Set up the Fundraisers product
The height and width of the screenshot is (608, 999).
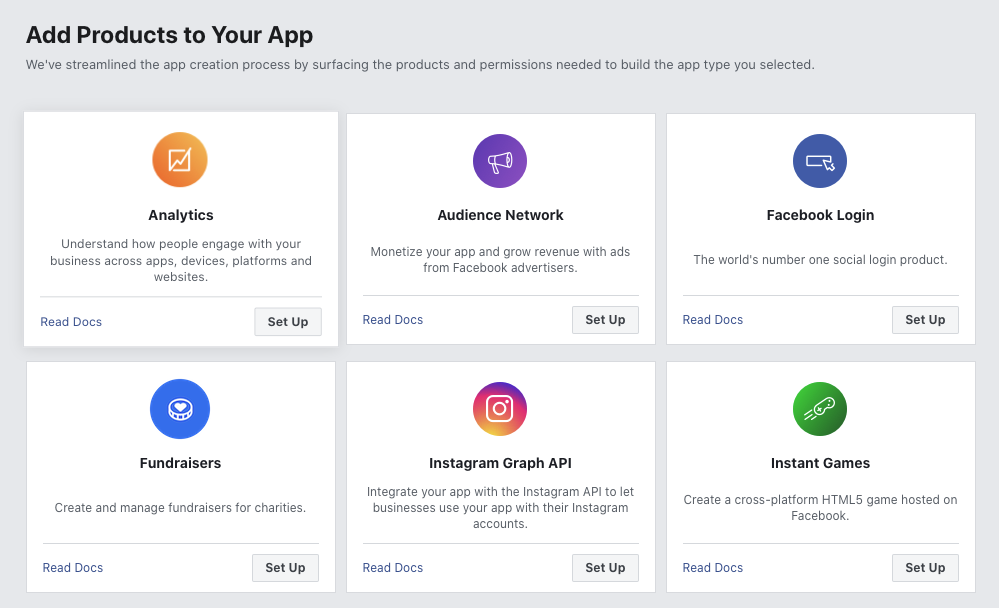tap(285, 567)
